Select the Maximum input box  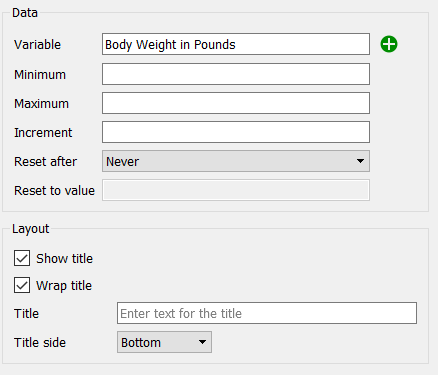coord(236,103)
